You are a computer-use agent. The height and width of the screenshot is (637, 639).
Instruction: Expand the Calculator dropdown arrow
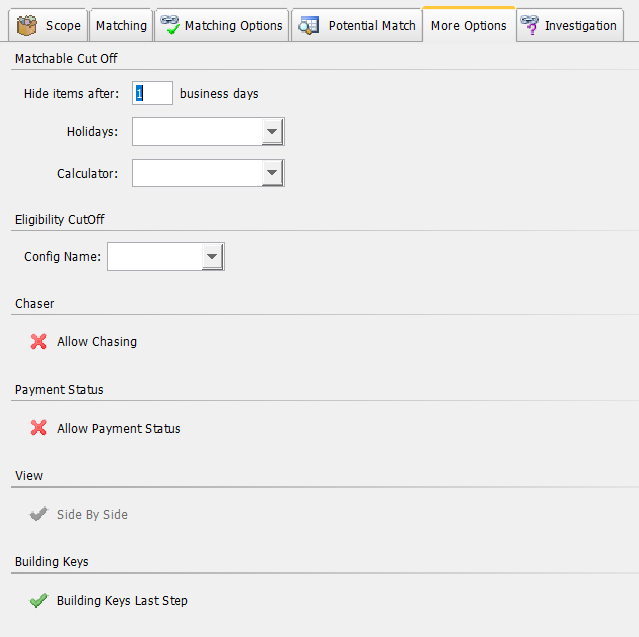272,173
